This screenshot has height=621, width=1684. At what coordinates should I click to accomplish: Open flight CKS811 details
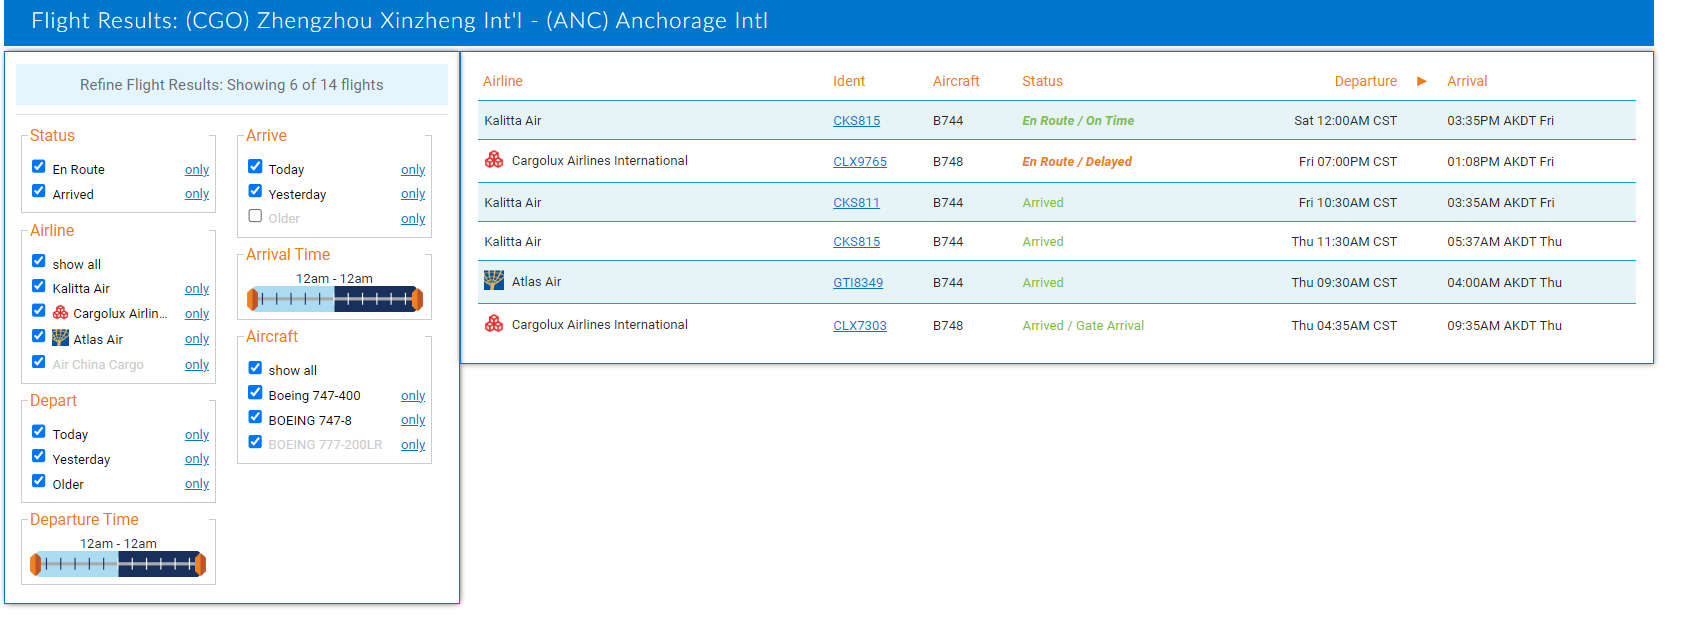tap(856, 203)
